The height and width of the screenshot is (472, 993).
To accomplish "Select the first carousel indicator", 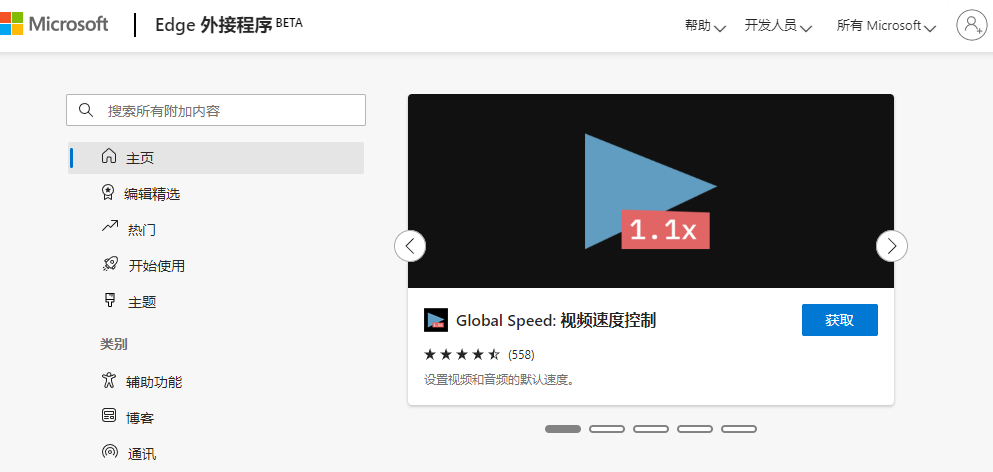I will coord(563,429).
